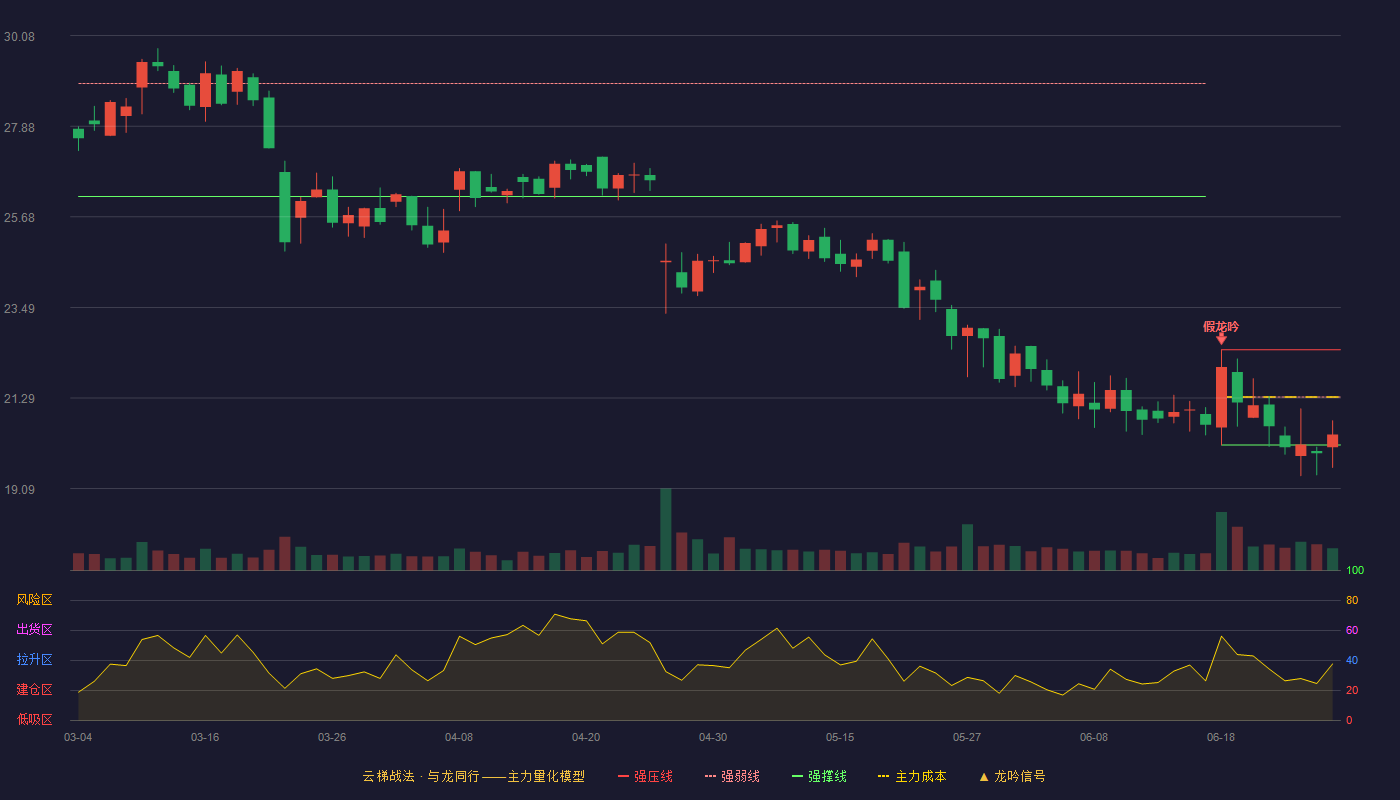Select the 低吸区 zone label
The image size is (1400, 800).
(x=34, y=719)
